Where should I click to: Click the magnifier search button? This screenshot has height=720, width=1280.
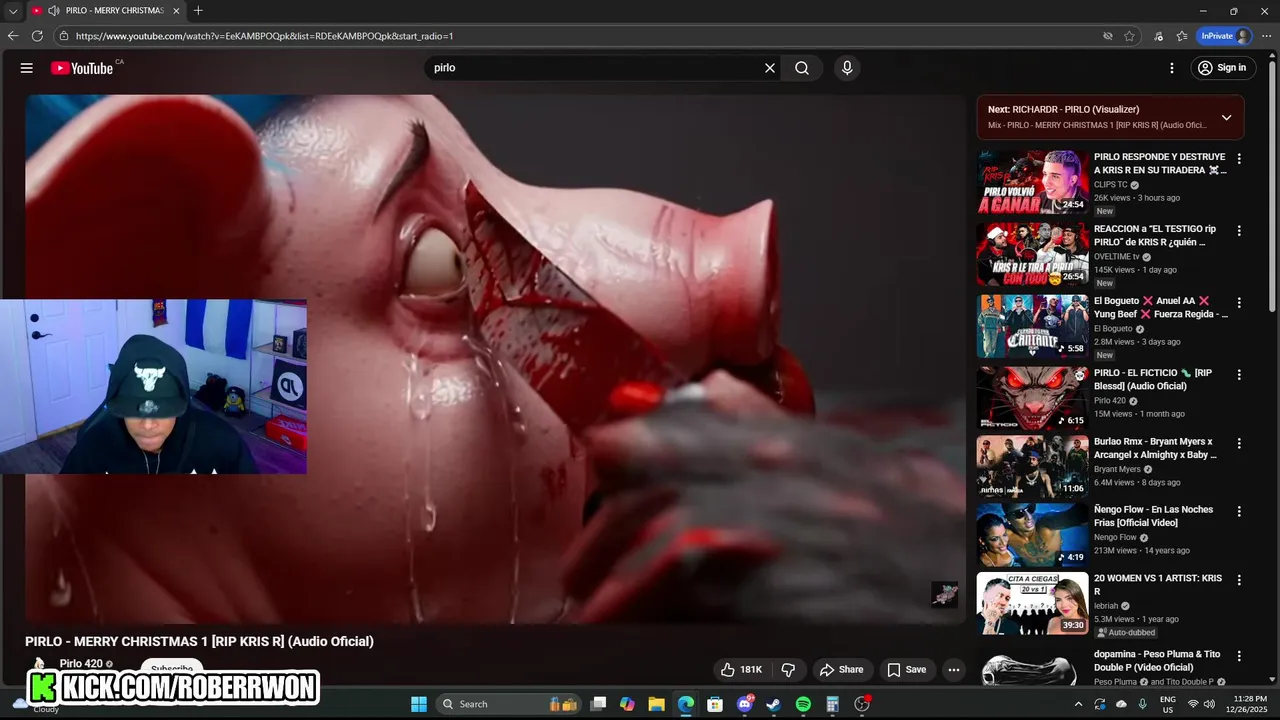[802, 68]
